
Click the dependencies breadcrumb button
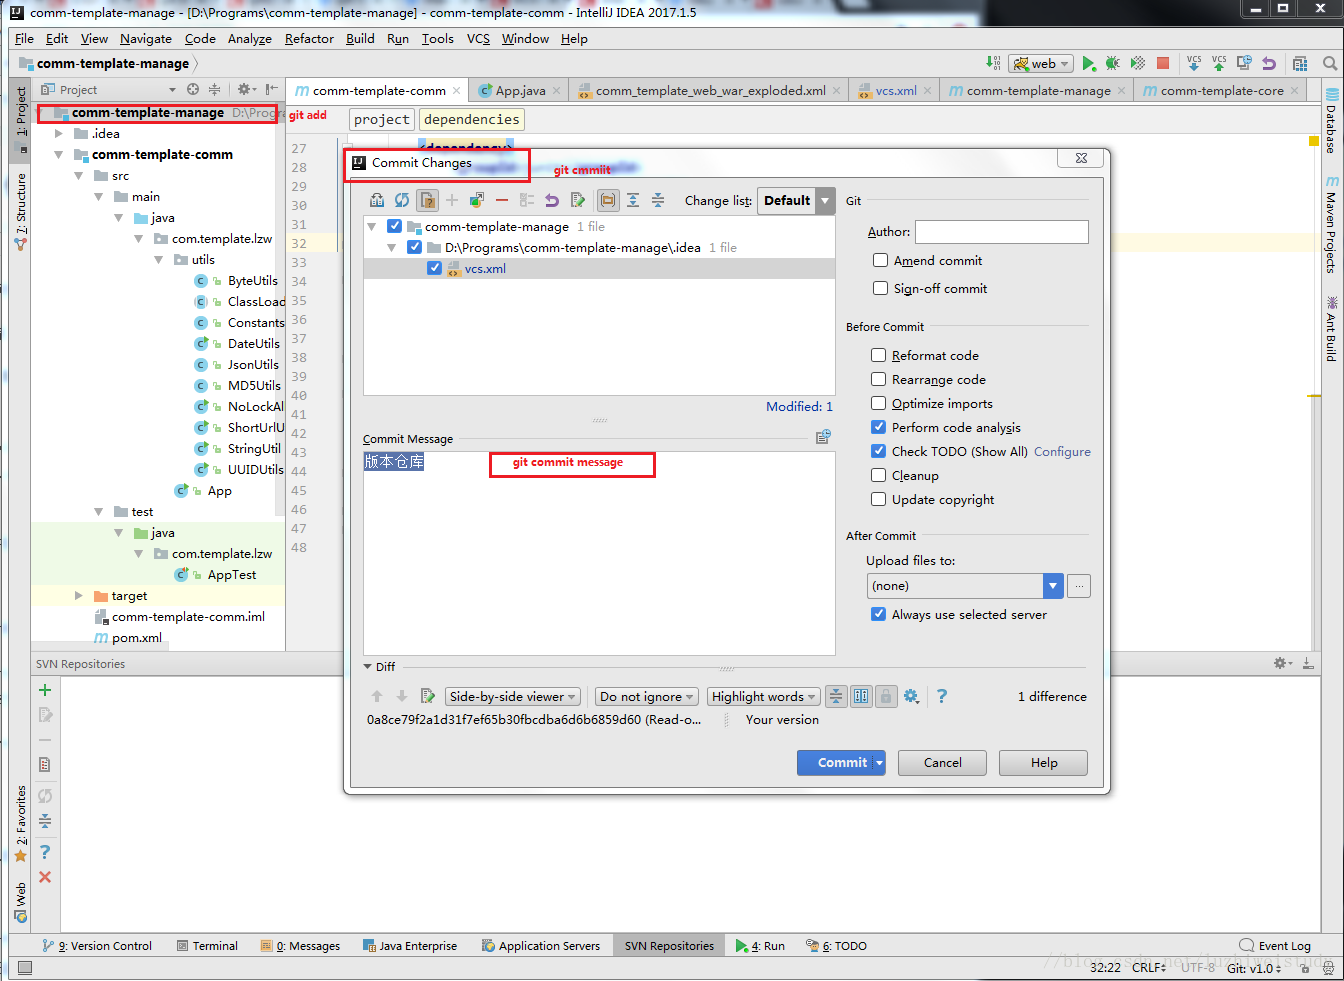click(471, 119)
